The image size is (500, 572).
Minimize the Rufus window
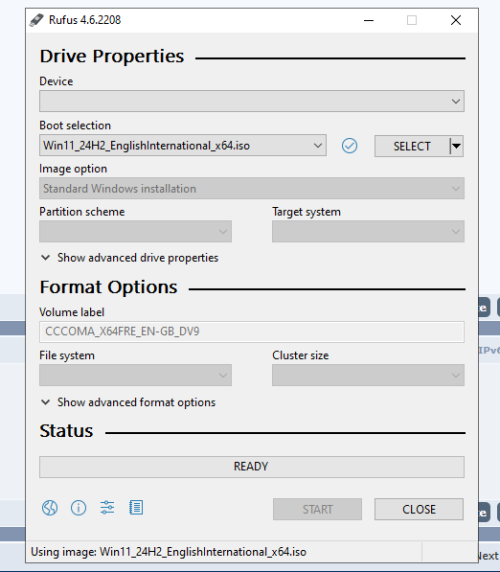[x=369, y=20]
